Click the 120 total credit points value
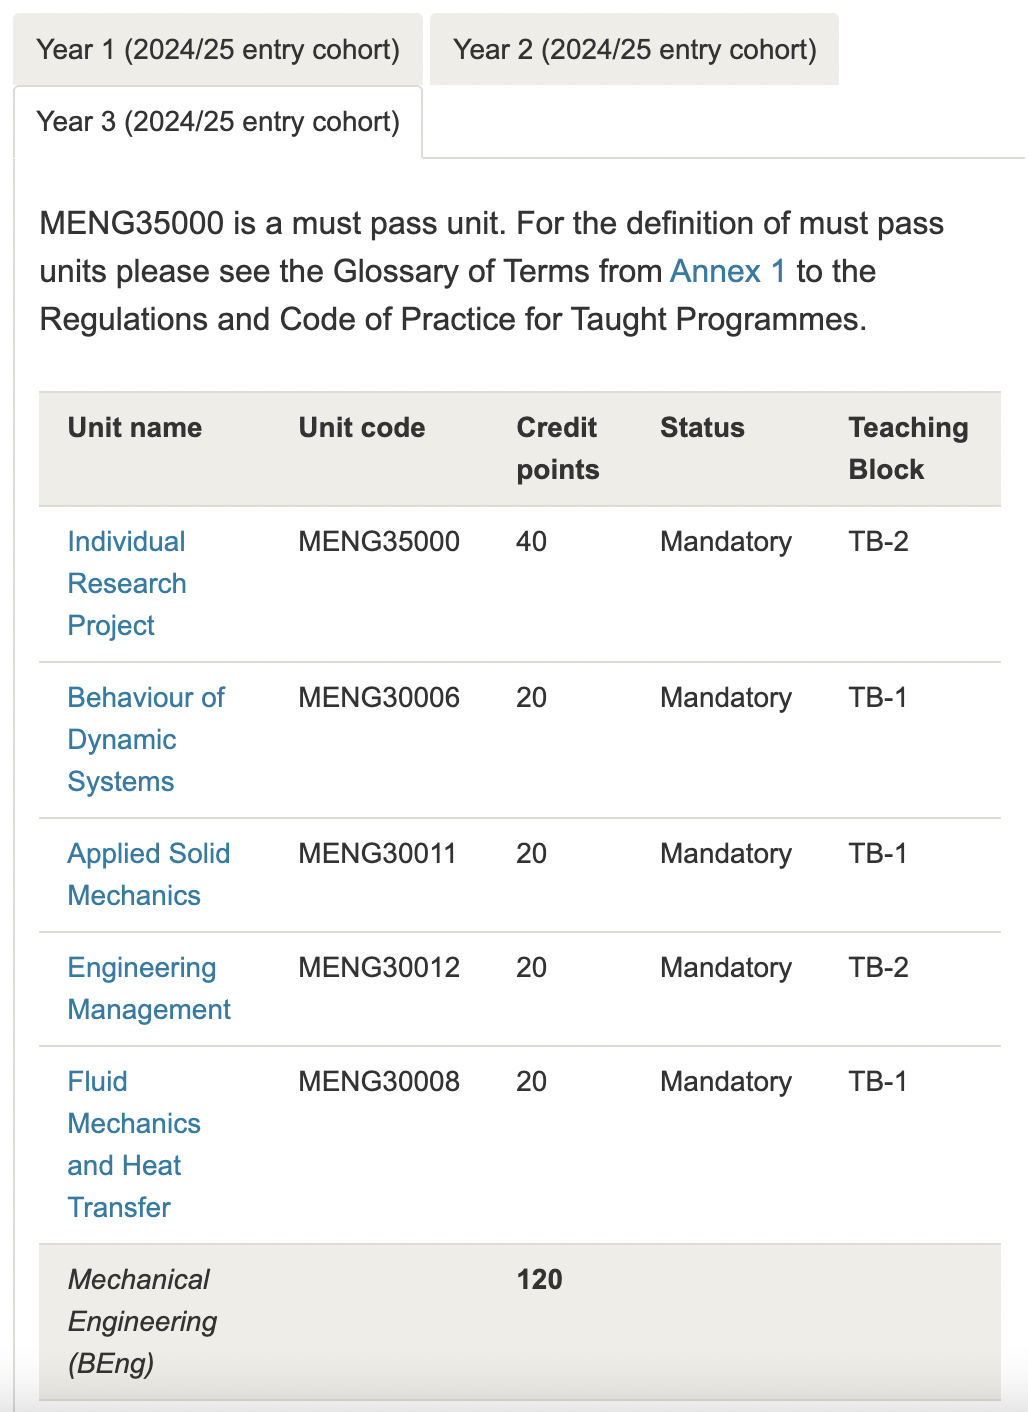 [x=540, y=1279]
